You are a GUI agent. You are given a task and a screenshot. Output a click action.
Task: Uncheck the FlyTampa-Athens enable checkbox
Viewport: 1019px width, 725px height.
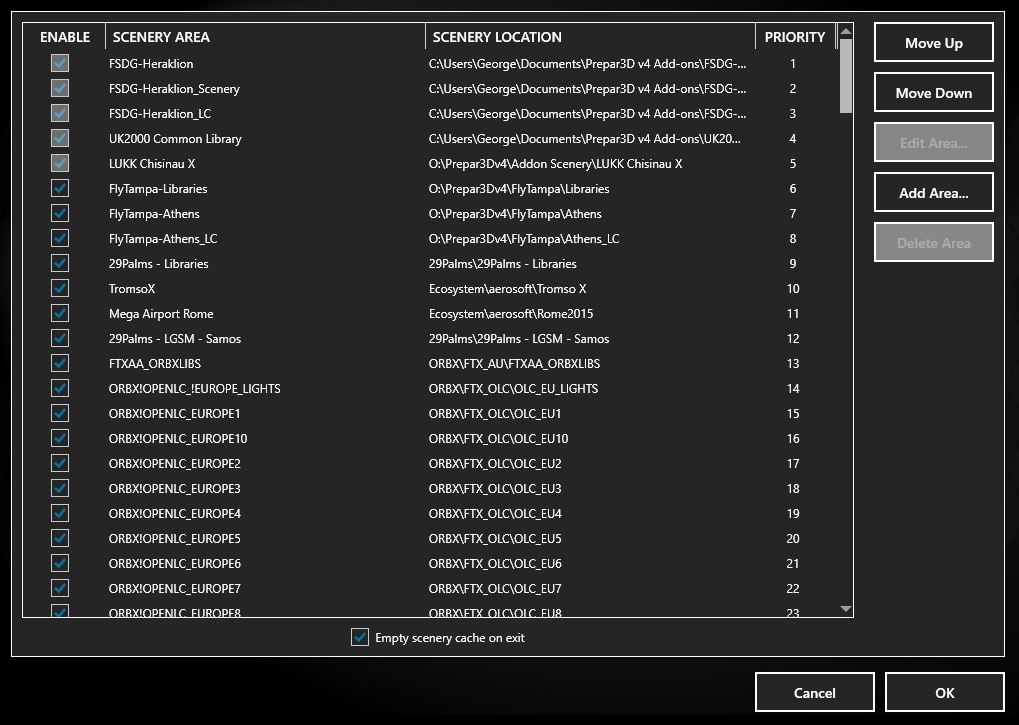coord(60,214)
